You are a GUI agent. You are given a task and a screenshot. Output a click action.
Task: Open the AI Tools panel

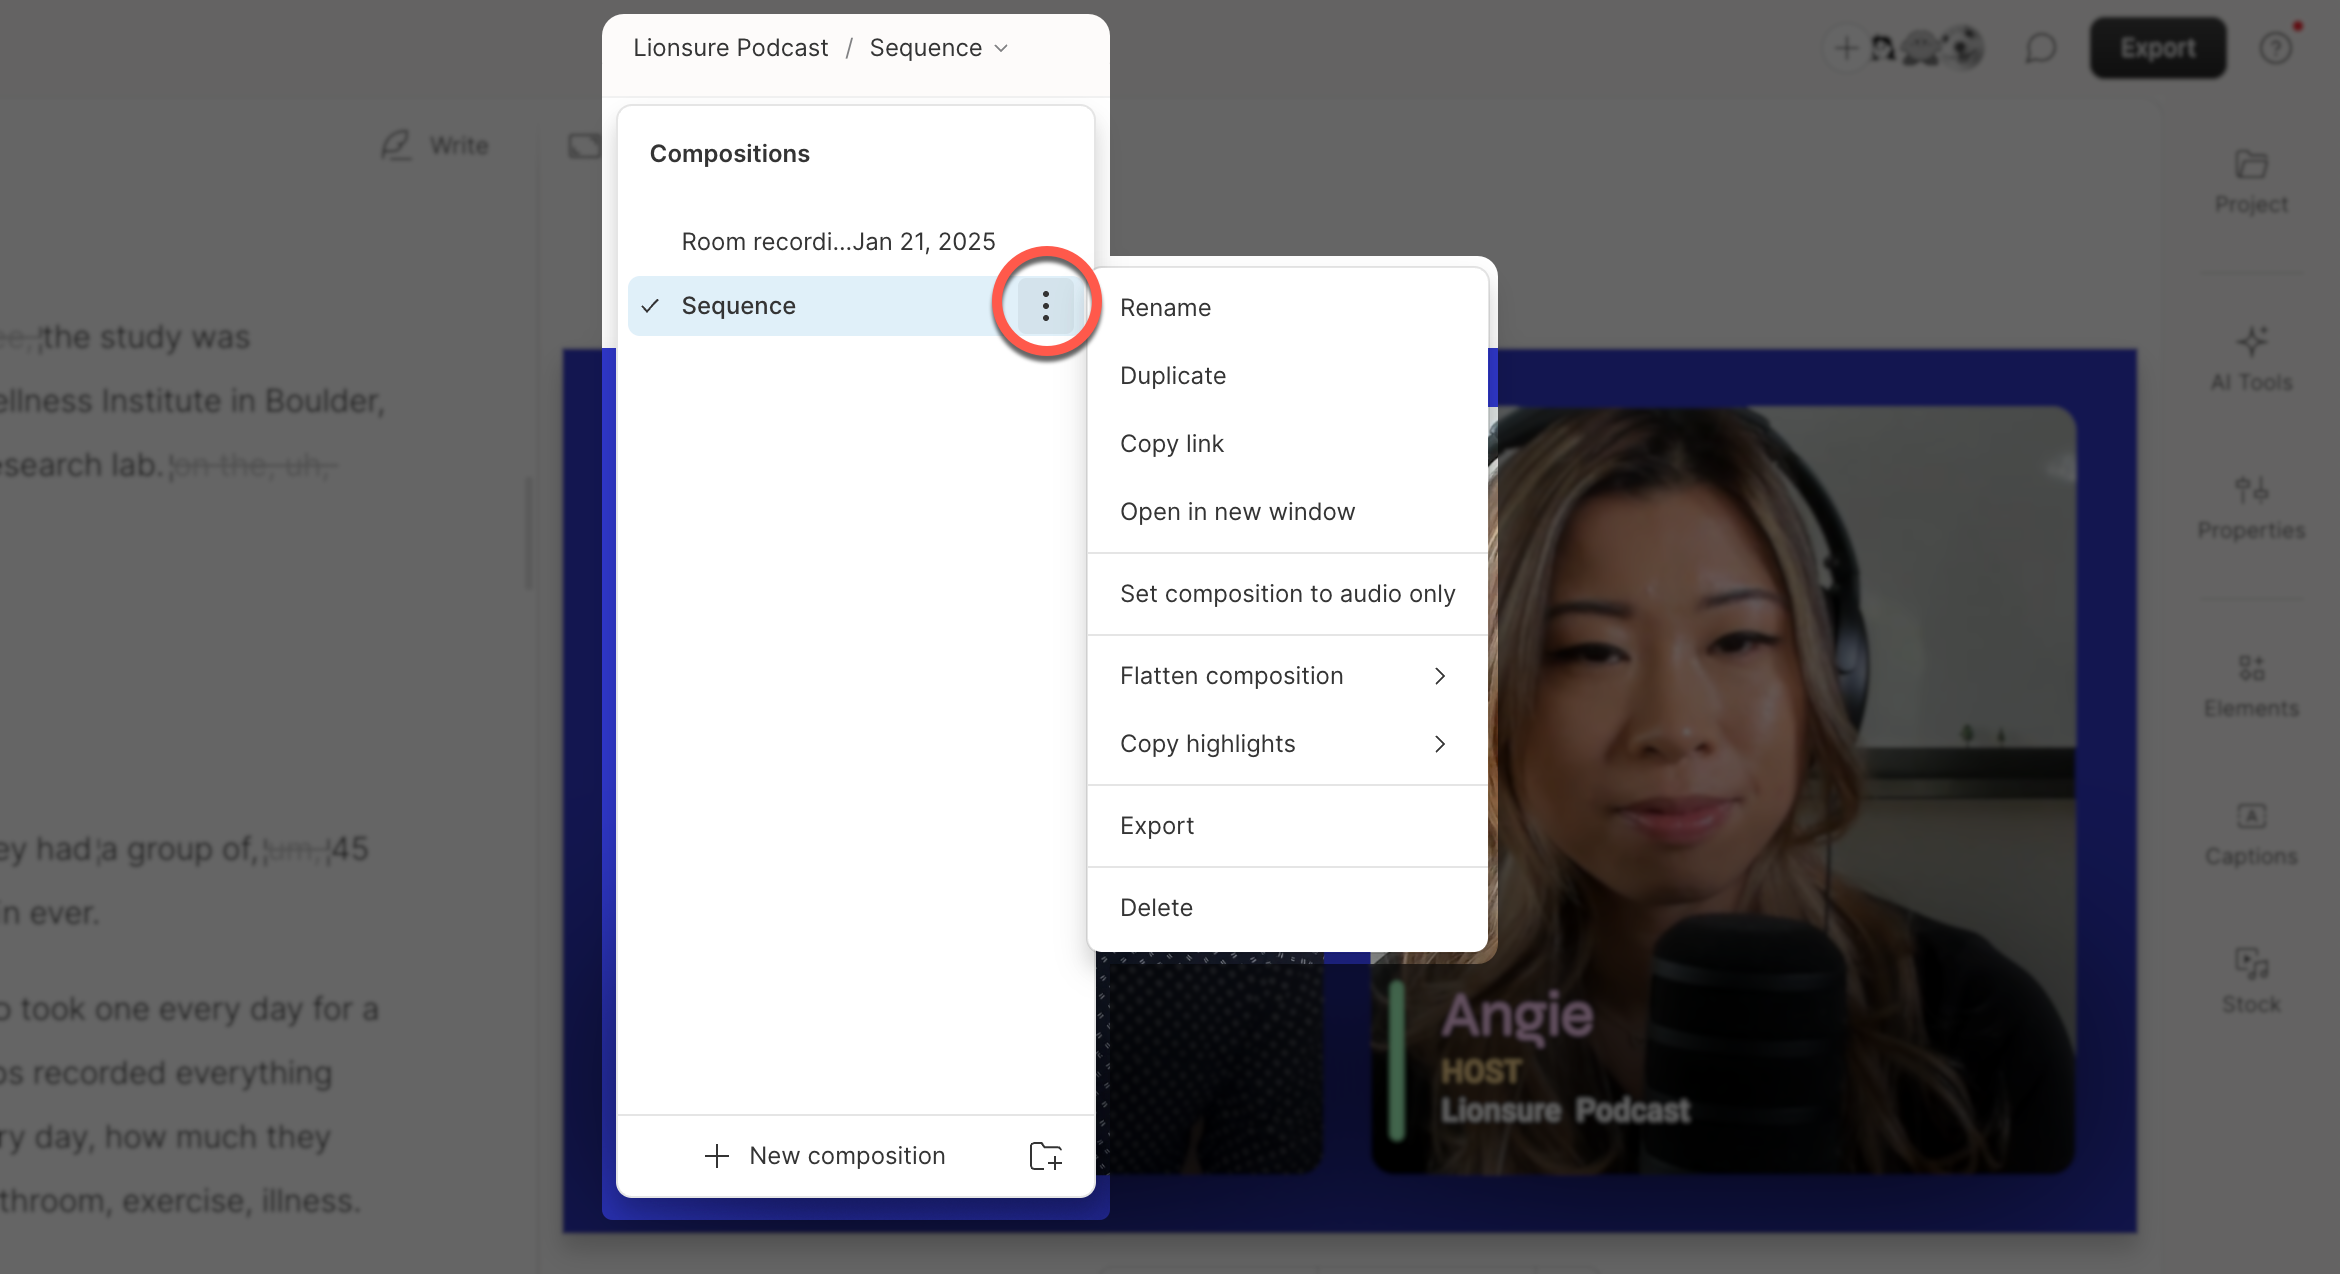pyautogui.click(x=2250, y=358)
